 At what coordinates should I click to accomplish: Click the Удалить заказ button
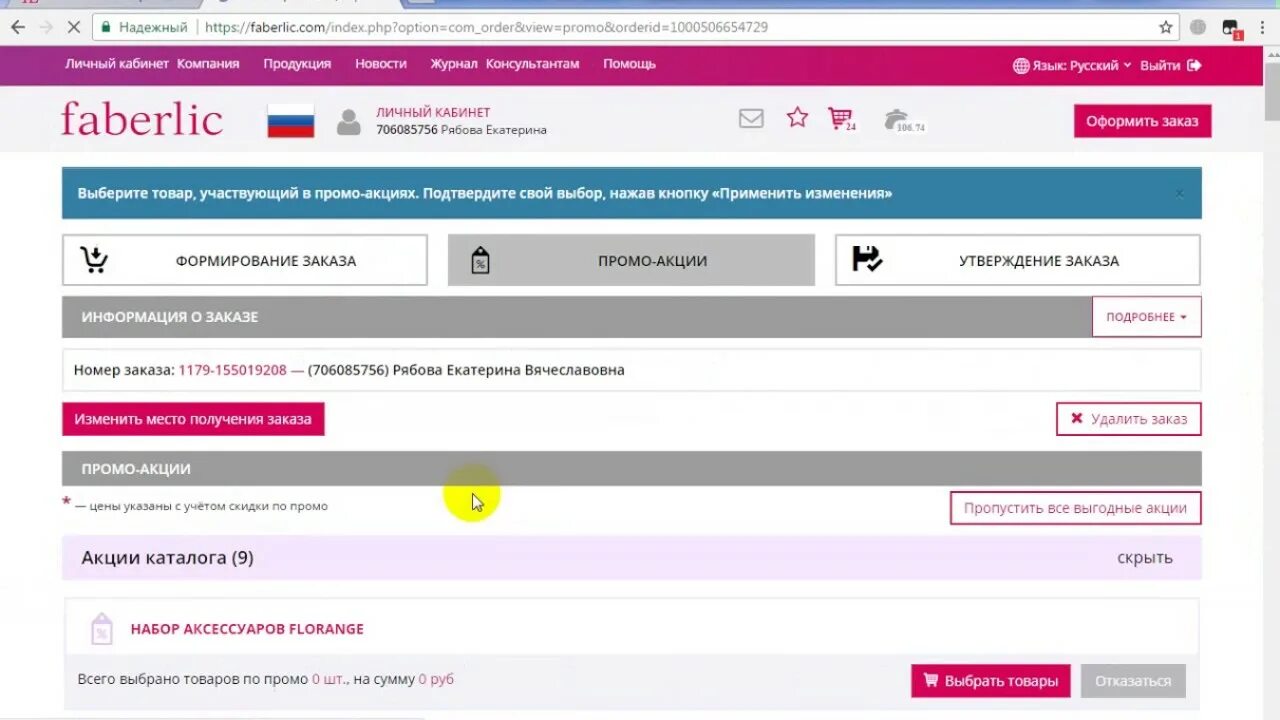[x=1129, y=419]
